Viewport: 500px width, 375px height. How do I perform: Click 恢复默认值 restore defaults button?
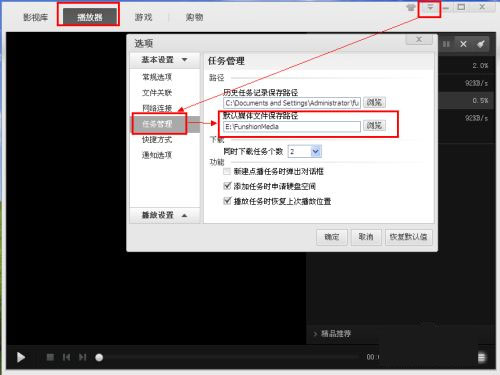408,237
